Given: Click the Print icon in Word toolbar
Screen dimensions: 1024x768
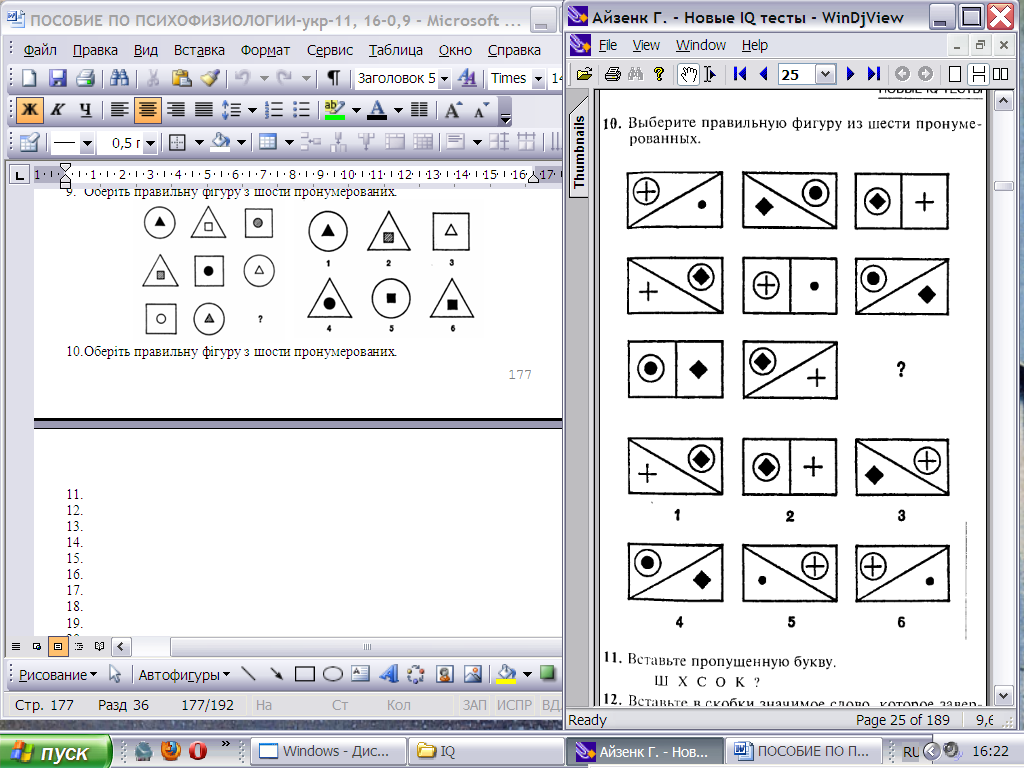Looking at the screenshot, I should [86, 78].
